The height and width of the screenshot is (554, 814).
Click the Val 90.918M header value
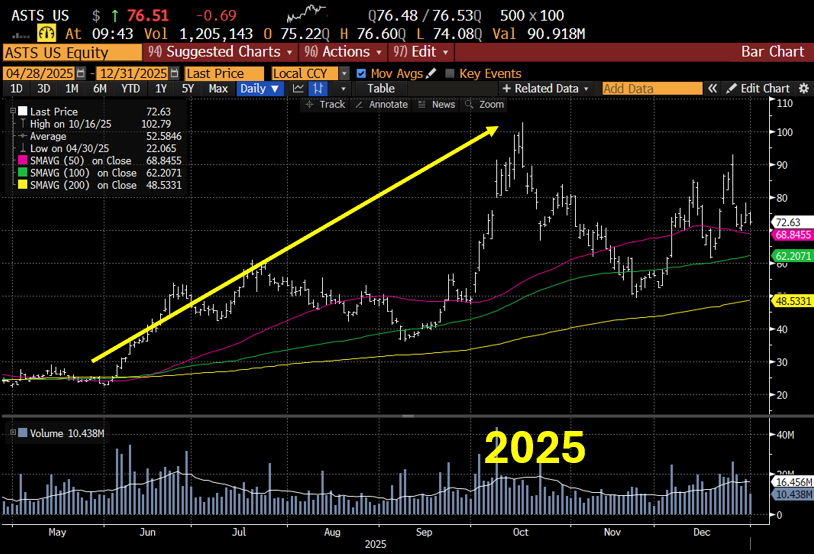click(538, 34)
